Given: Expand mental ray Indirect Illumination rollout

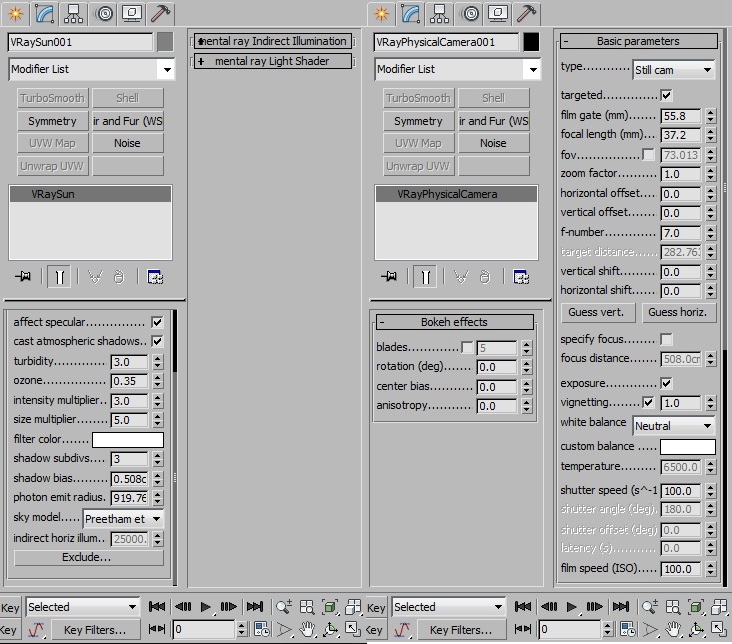Looking at the screenshot, I should click(273, 41).
